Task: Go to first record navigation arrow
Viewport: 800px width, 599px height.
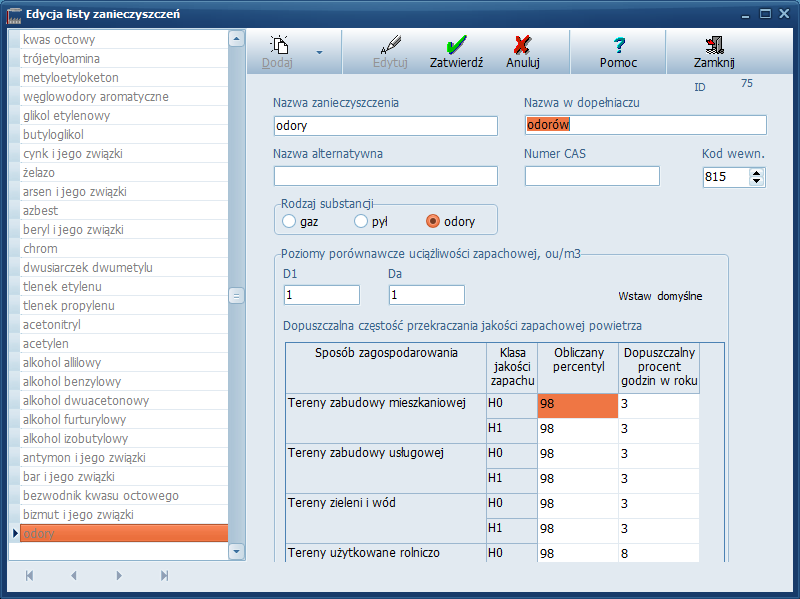Action: (29, 576)
